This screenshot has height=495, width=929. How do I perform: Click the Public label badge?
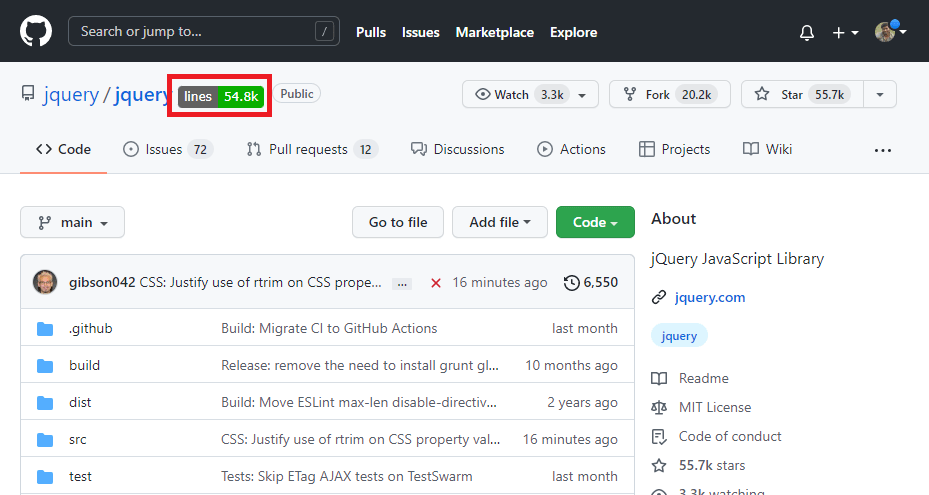pyautogui.click(x=297, y=94)
